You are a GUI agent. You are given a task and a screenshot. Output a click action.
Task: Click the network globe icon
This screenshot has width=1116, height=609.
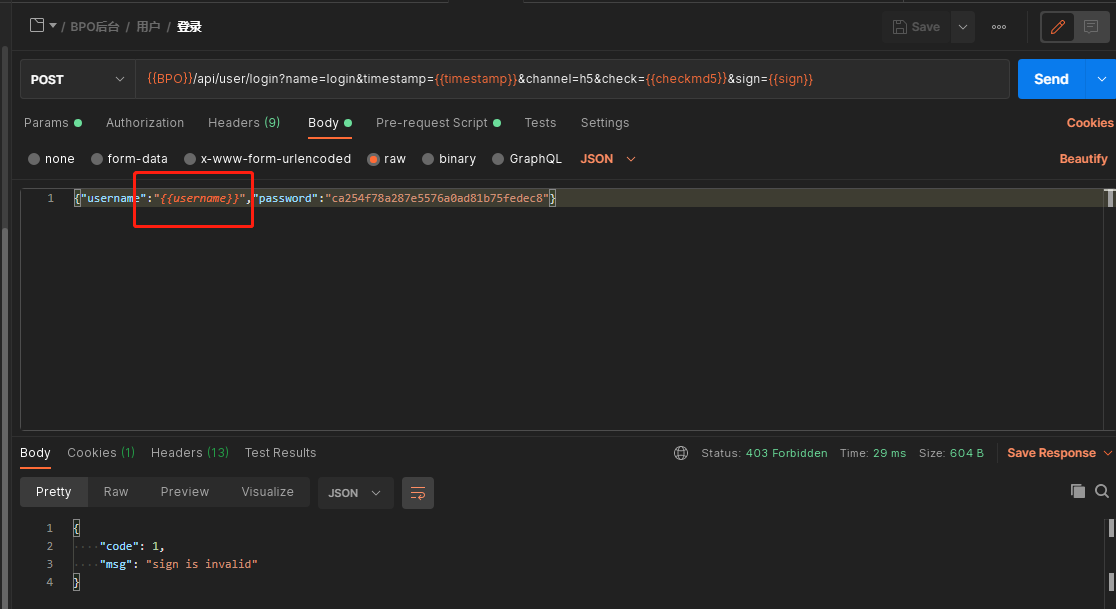click(681, 453)
